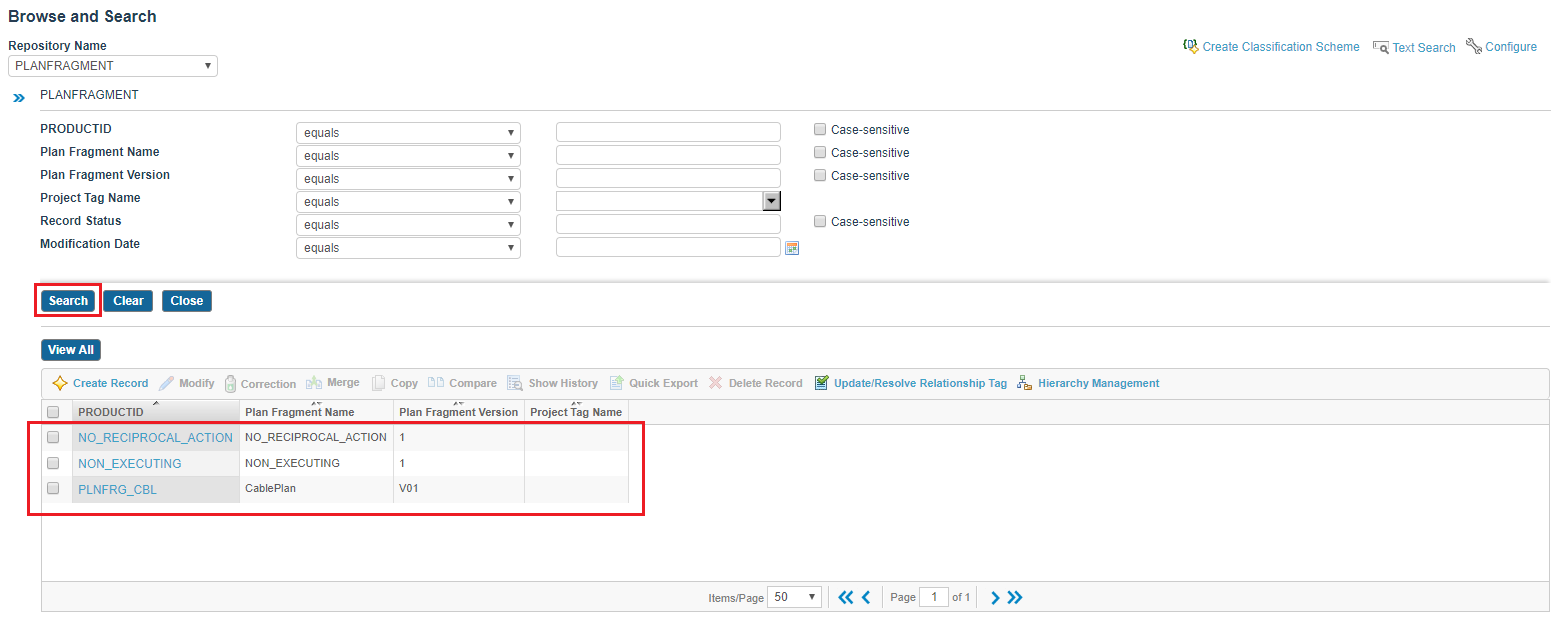Go to next page arrow

(x=995, y=597)
